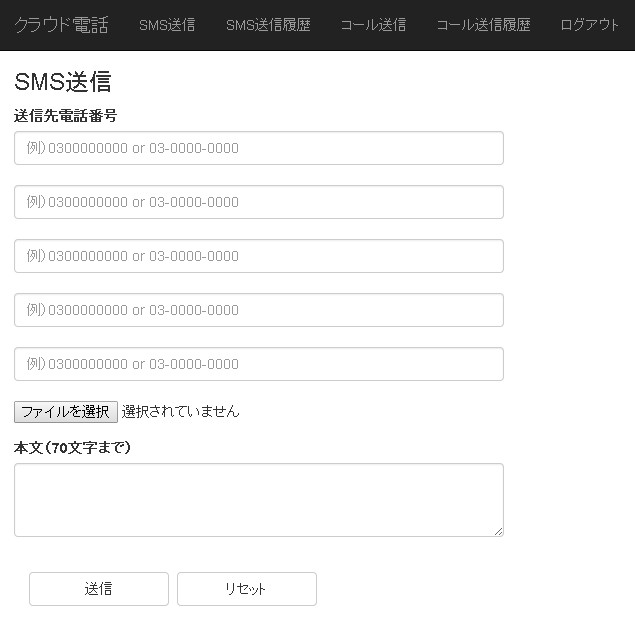Click the fourth phone number input
The width and height of the screenshot is (635, 621).
(x=258, y=310)
